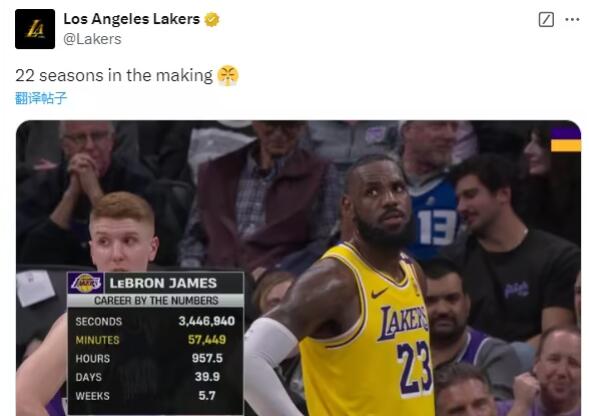Open the LeBron James photo attachment
Image resolution: width=589 pixels, height=416 pixels.
[x=298, y=268]
